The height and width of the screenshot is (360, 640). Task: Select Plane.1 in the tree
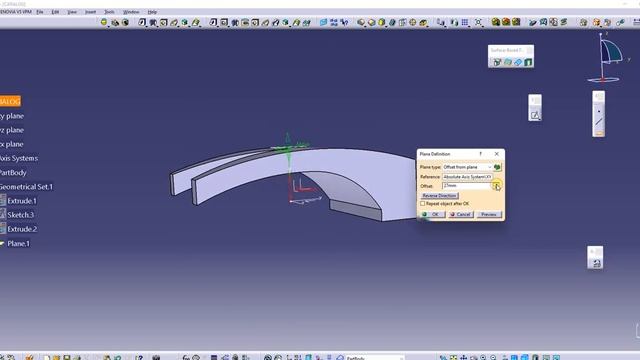click(18, 243)
